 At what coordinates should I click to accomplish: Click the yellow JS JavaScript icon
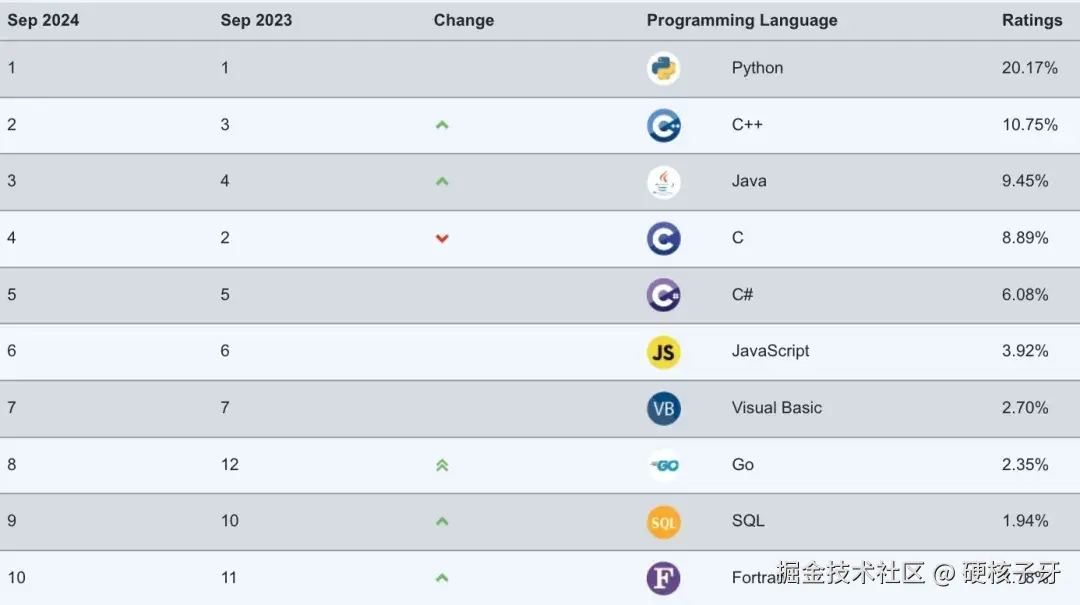(x=663, y=351)
